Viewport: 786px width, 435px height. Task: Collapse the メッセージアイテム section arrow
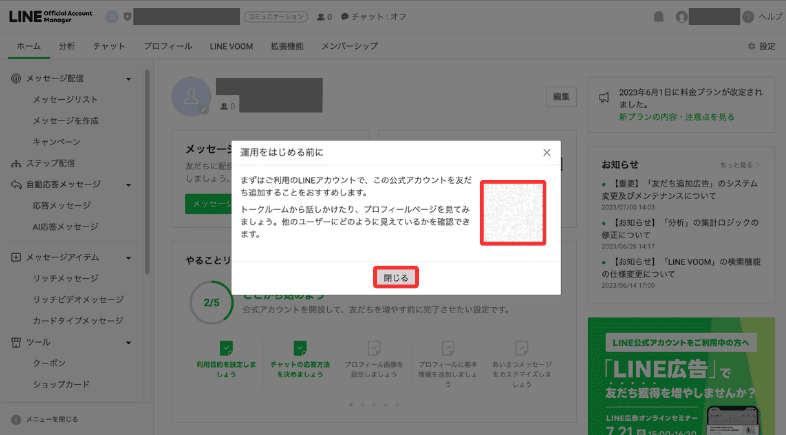pyautogui.click(x=128, y=258)
